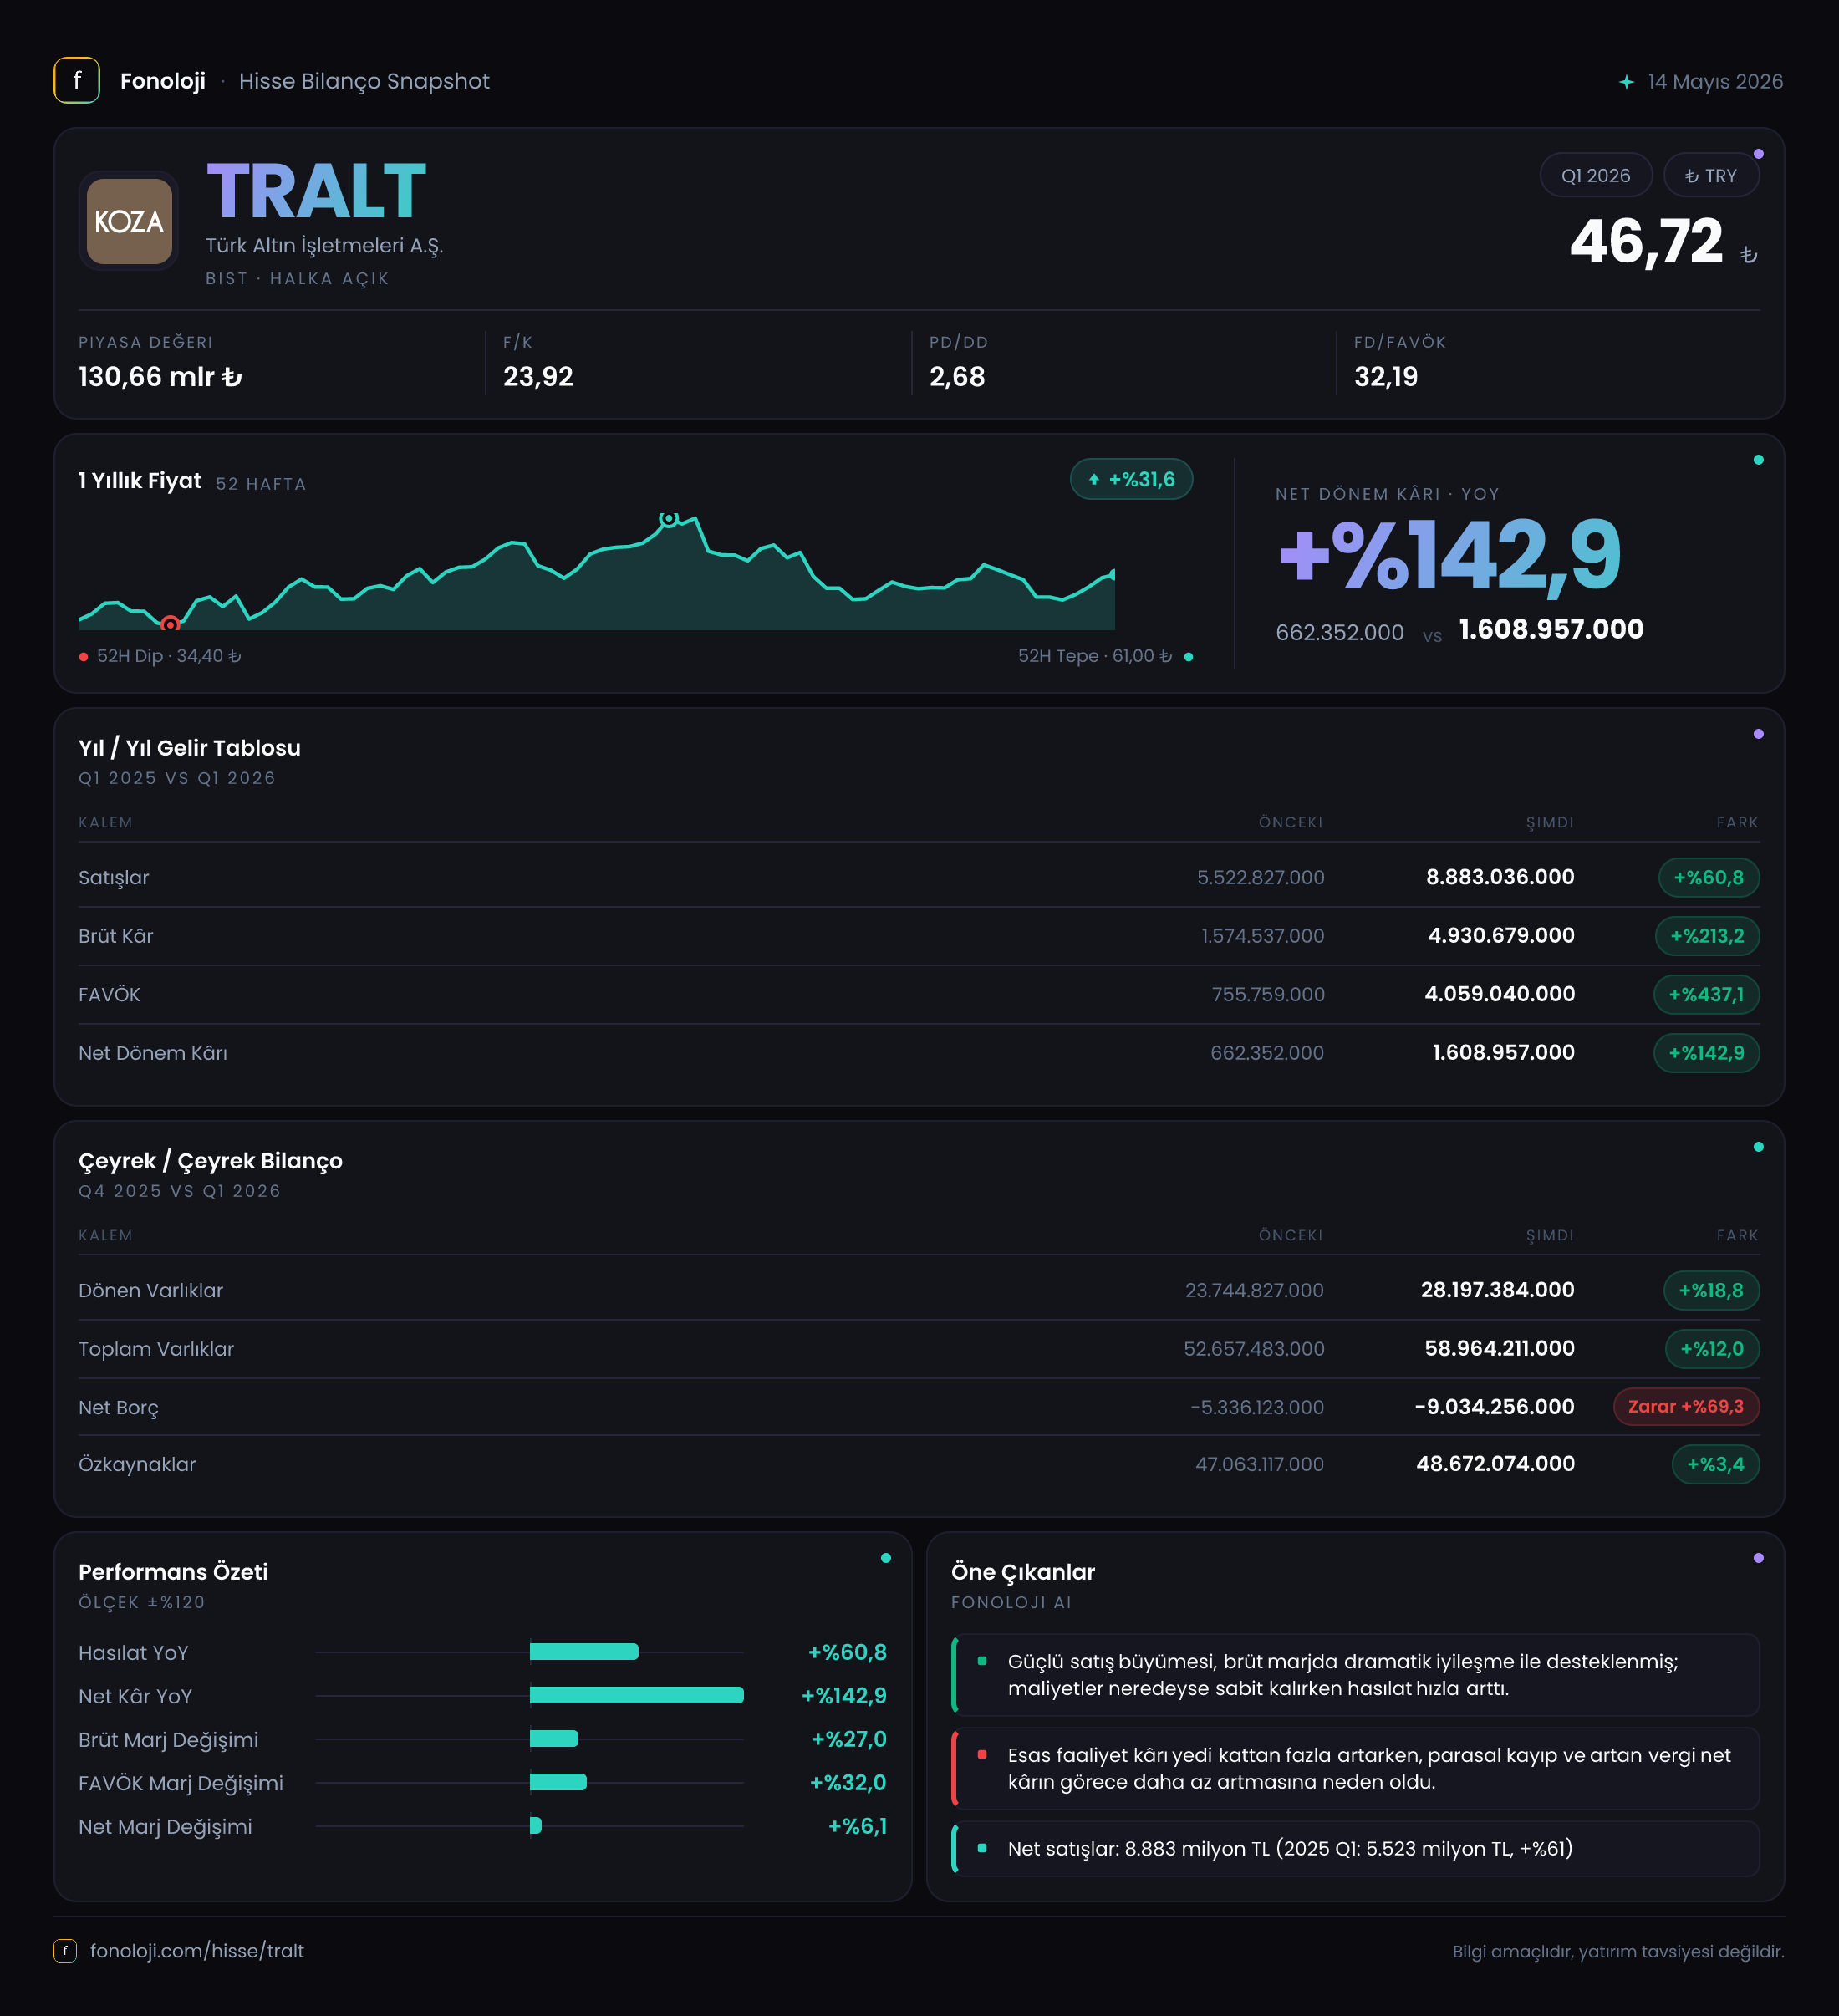Click the Öne Çıkanlar heading

[1023, 1572]
